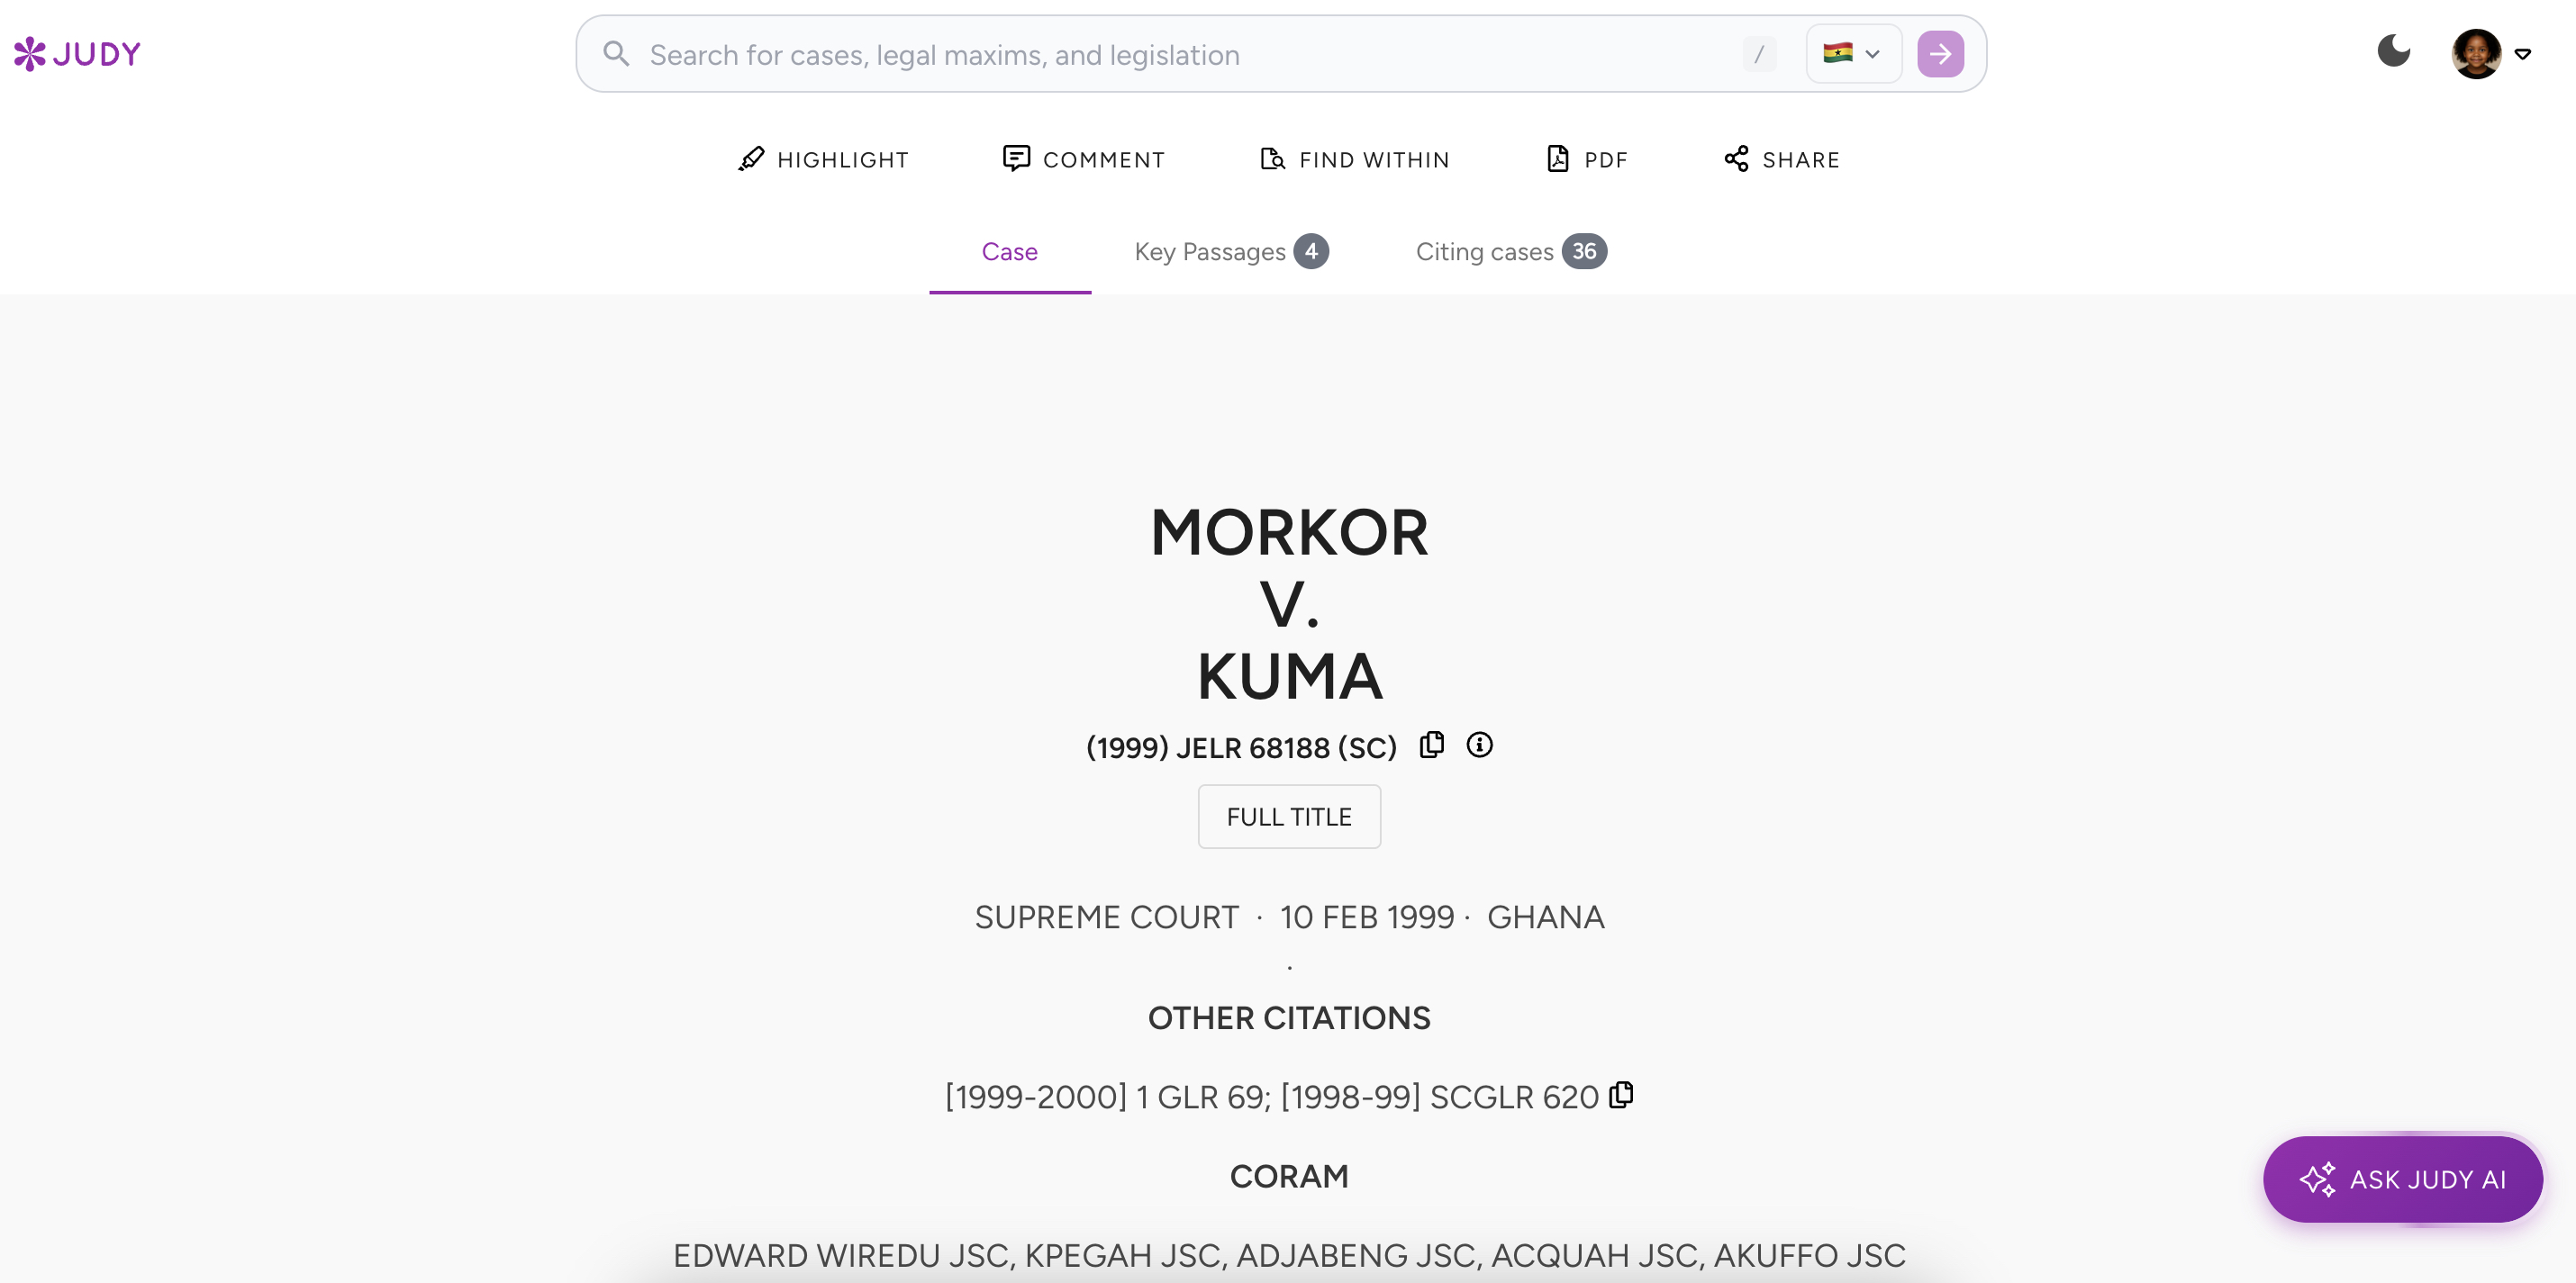Add a comment with Comment tool
Image resolution: width=2576 pixels, height=1283 pixels.
tap(1084, 160)
